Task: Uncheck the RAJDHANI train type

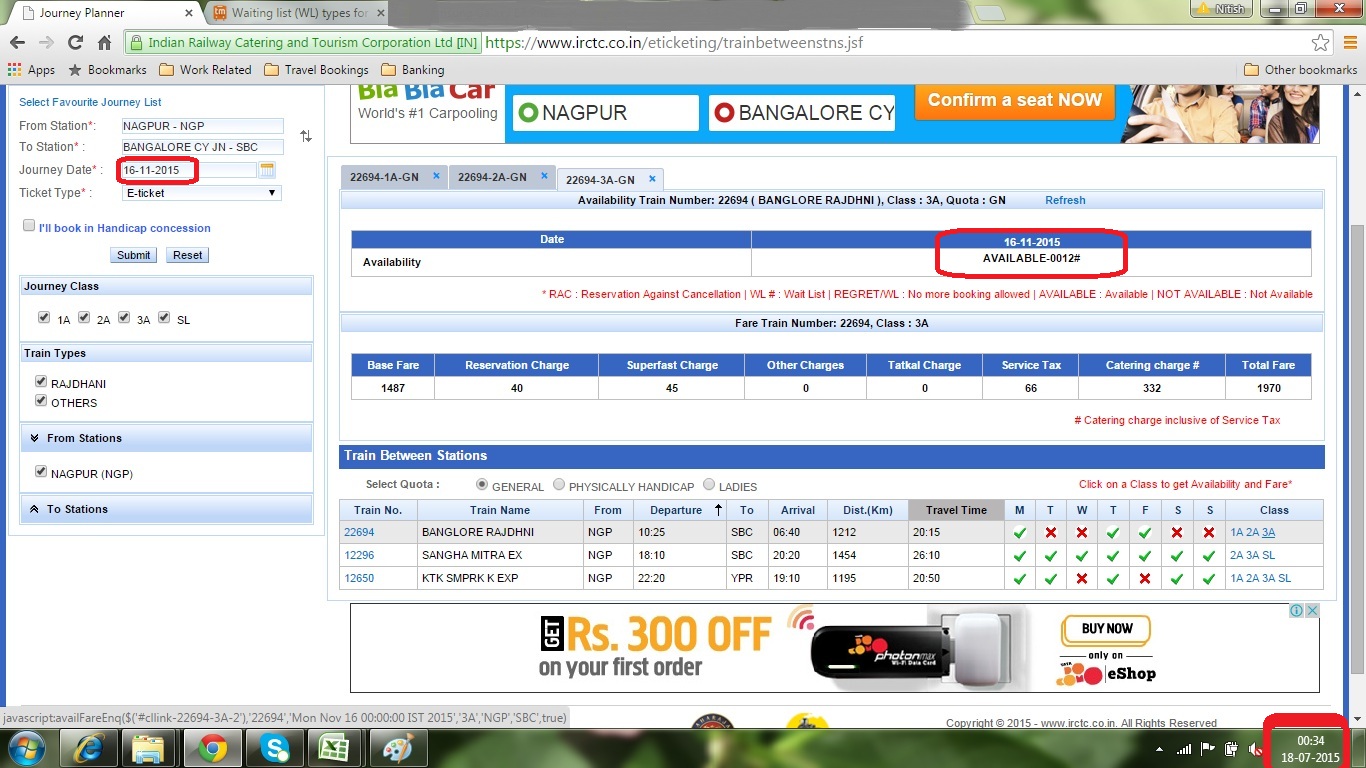Action: 41,382
